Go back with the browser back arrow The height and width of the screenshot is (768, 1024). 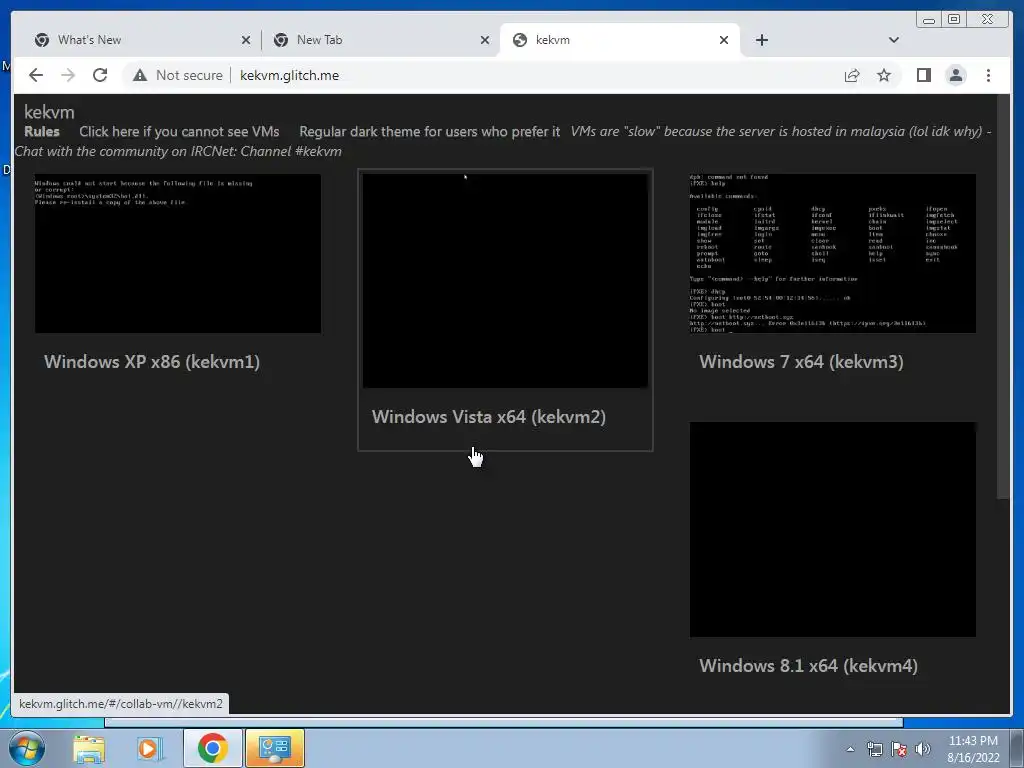pos(36,75)
